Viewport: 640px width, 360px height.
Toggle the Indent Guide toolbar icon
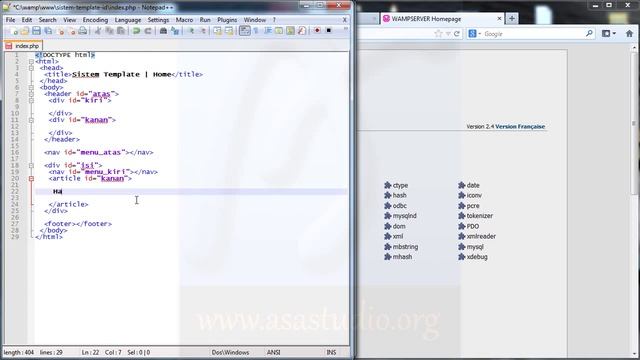click(x=268, y=31)
